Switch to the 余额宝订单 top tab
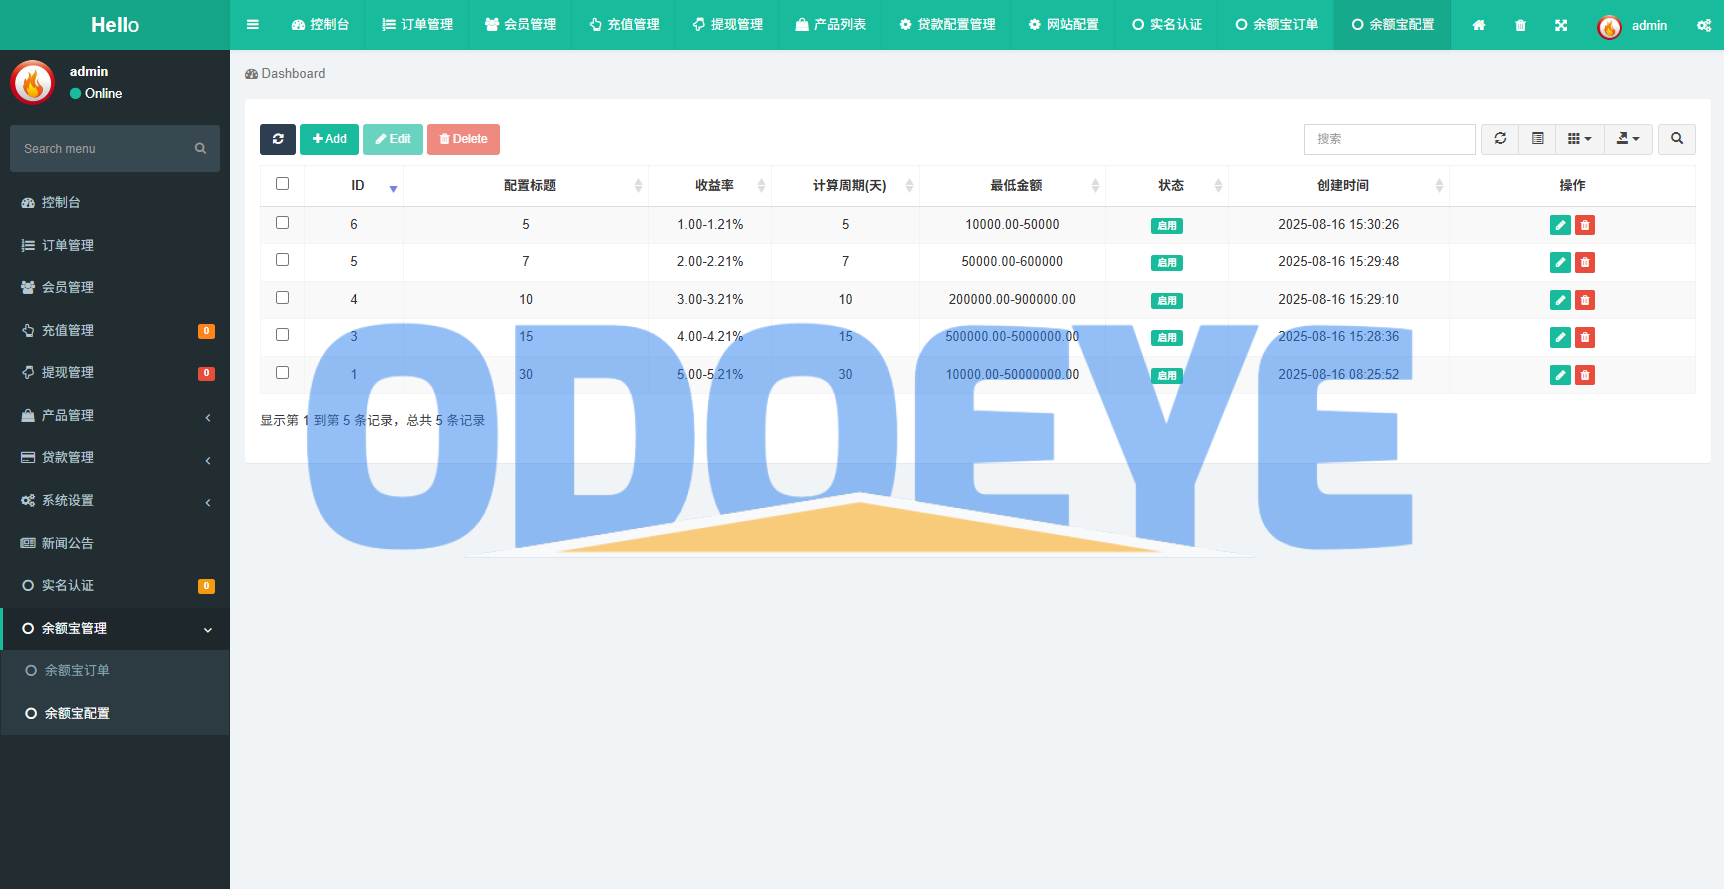 click(x=1276, y=25)
